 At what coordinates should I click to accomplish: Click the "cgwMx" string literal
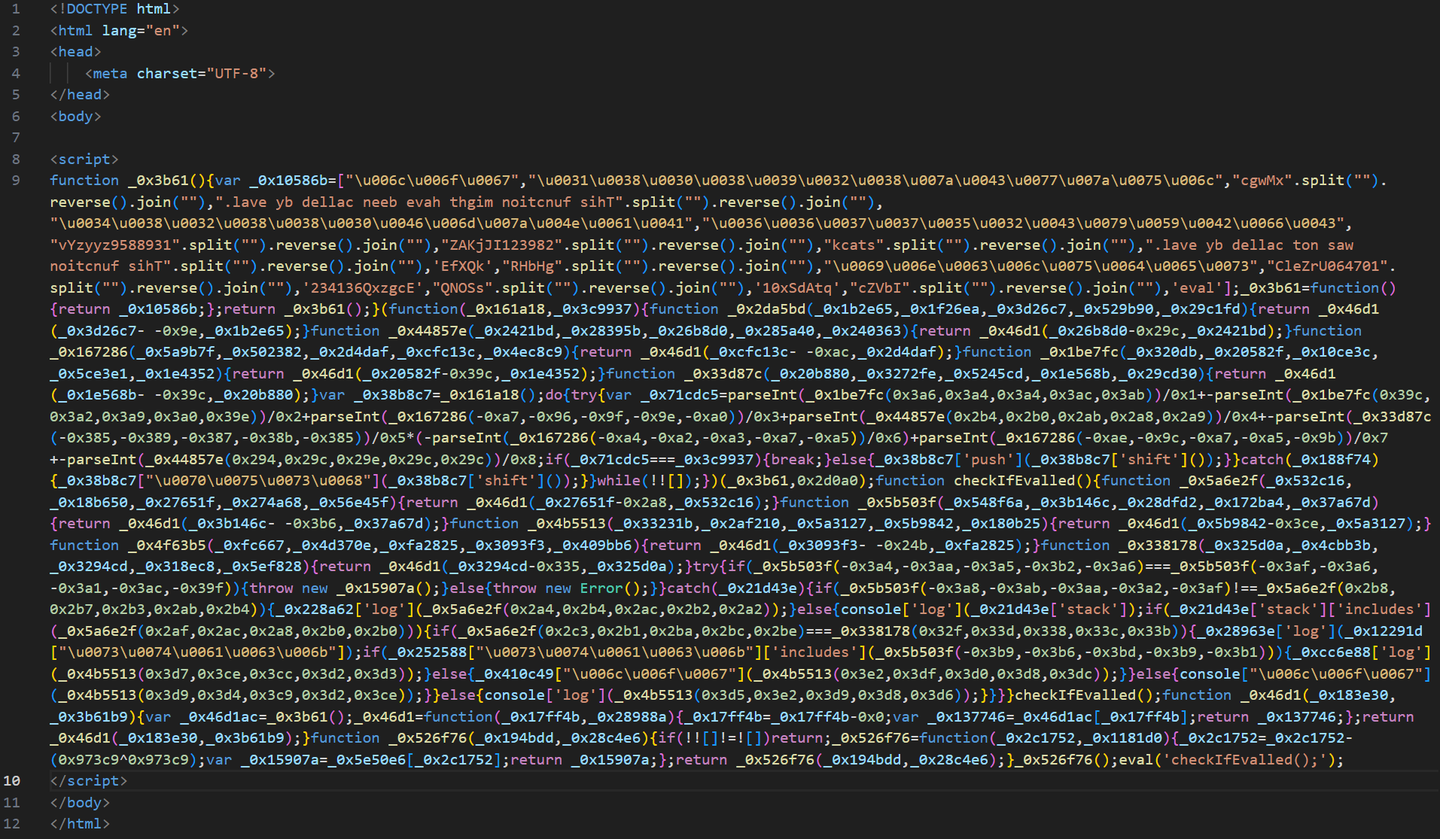[1262, 180]
